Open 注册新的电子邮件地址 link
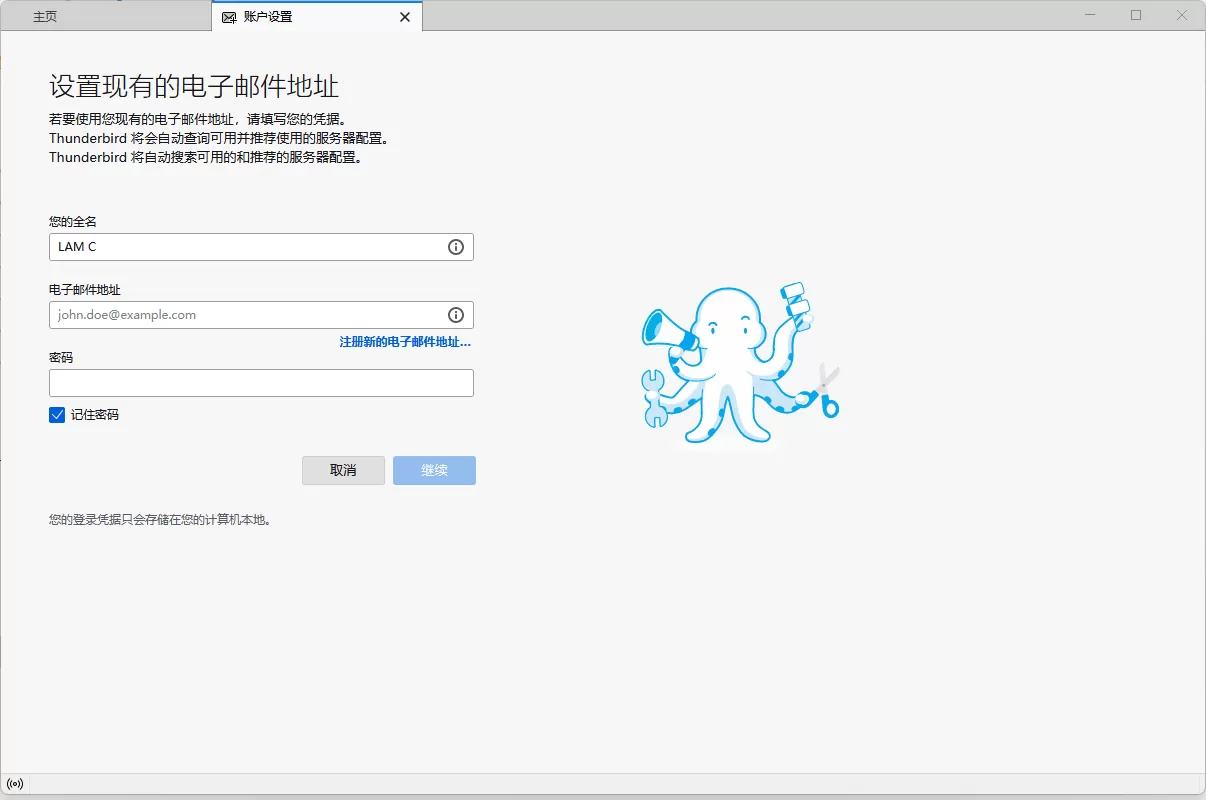The height and width of the screenshot is (800, 1206). 404,341
